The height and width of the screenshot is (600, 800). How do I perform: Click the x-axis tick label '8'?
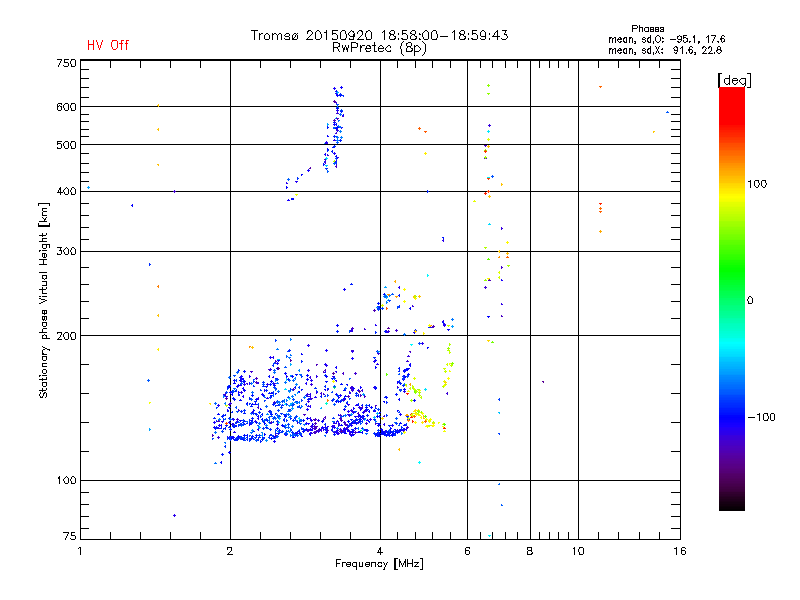530,551
